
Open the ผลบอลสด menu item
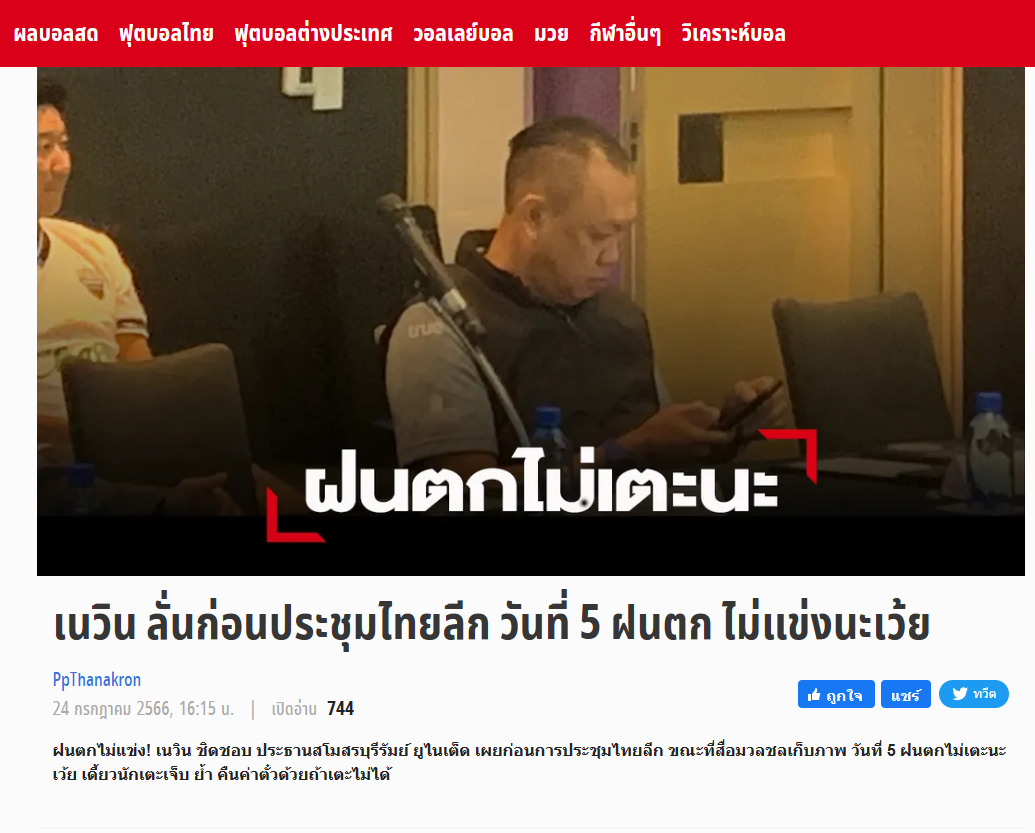pos(56,34)
